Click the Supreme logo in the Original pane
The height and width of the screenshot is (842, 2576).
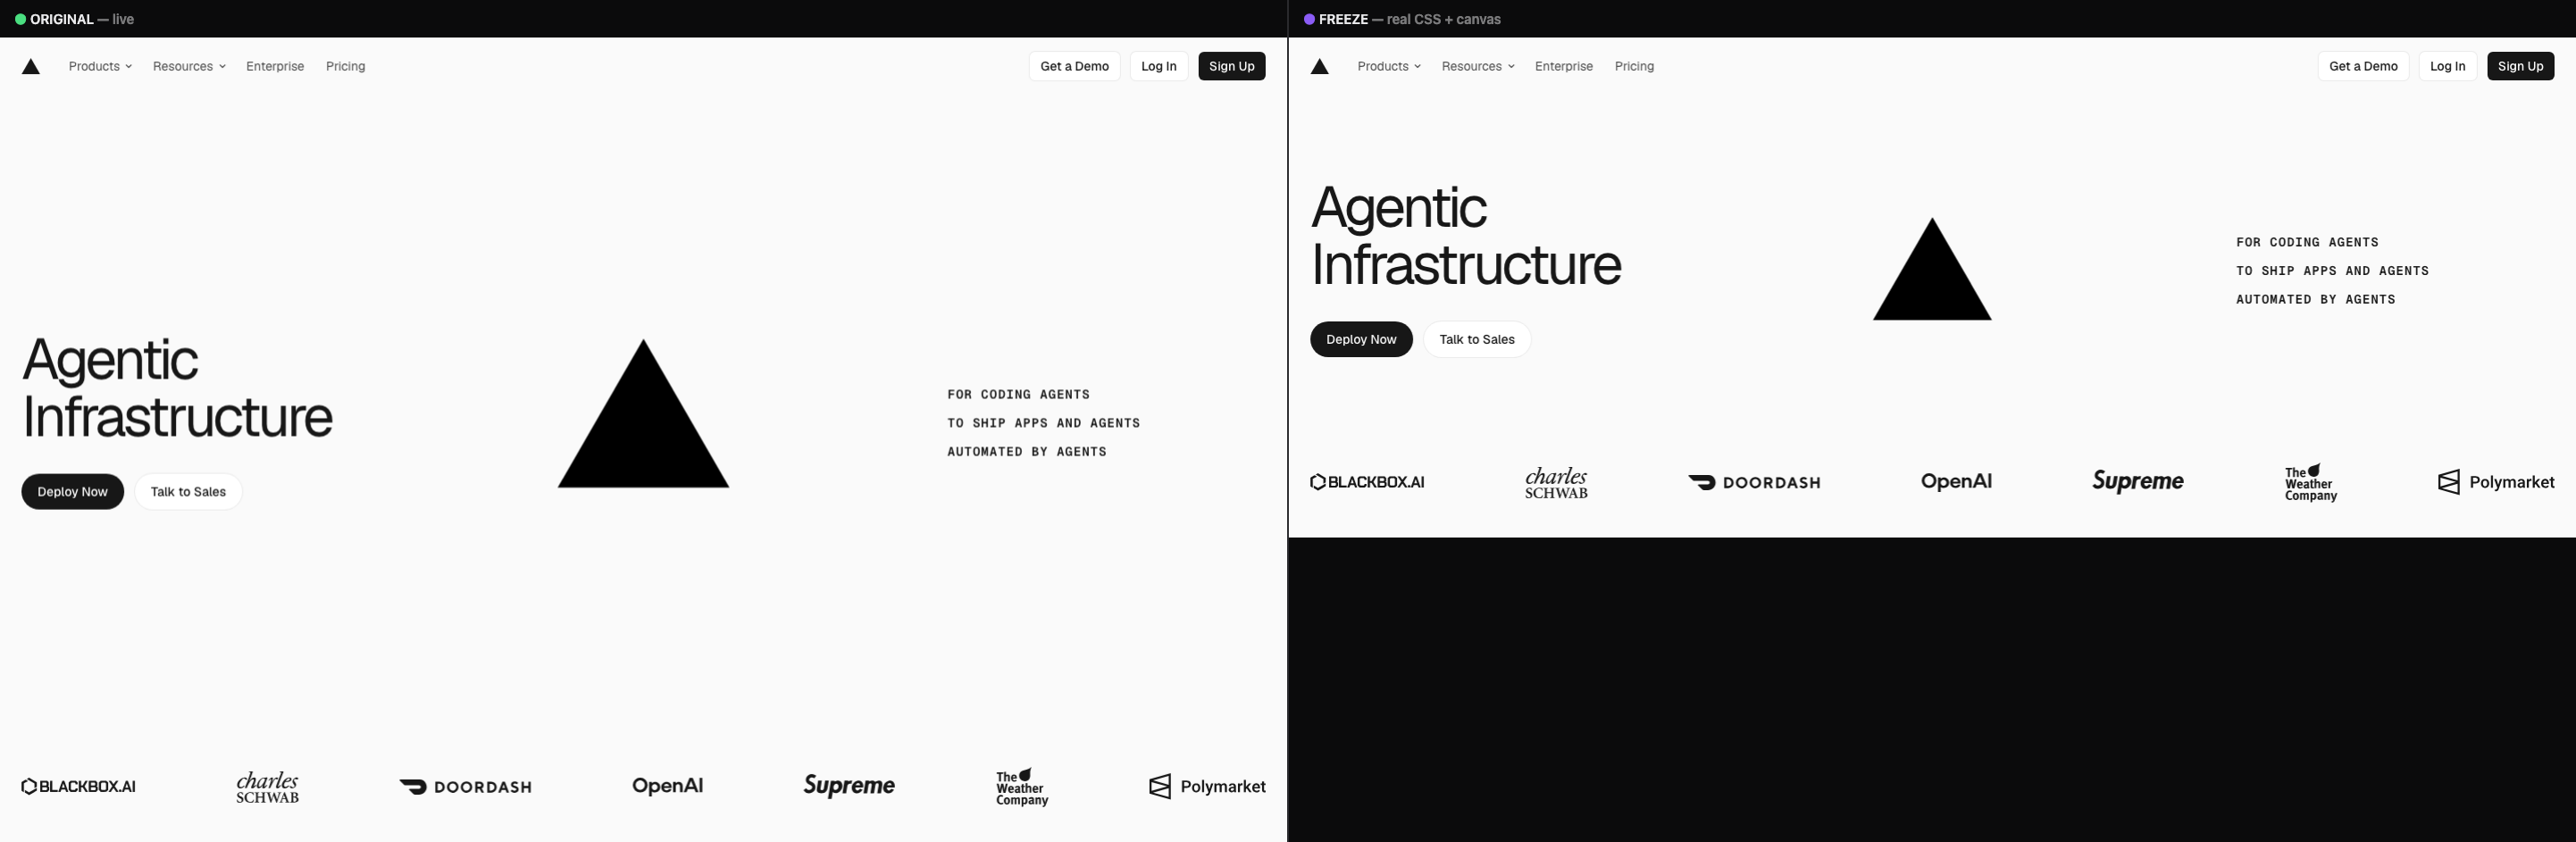pos(849,786)
